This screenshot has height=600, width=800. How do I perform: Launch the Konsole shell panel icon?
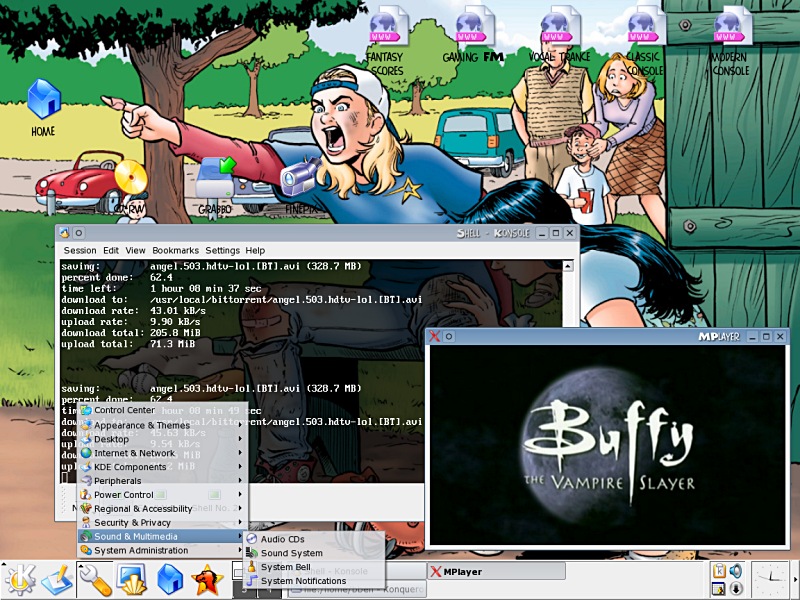[x=132, y=580]
